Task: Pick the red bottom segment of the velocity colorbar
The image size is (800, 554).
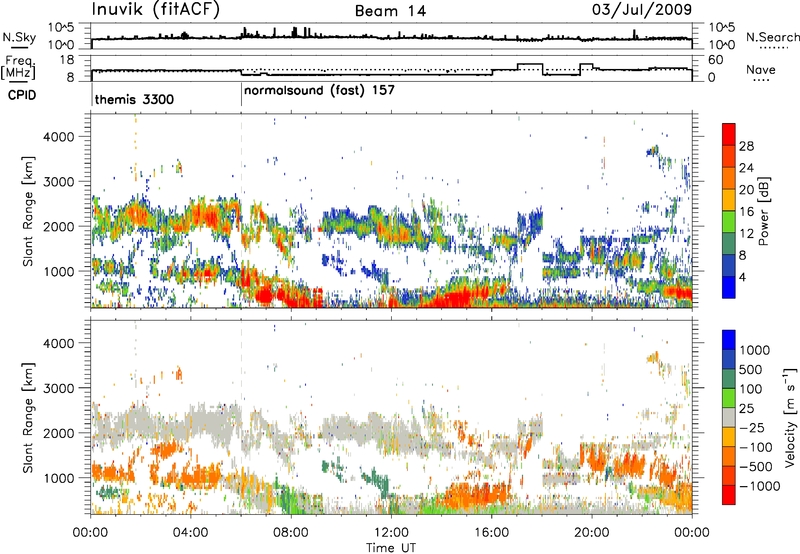Action: (x=729, y=495)
